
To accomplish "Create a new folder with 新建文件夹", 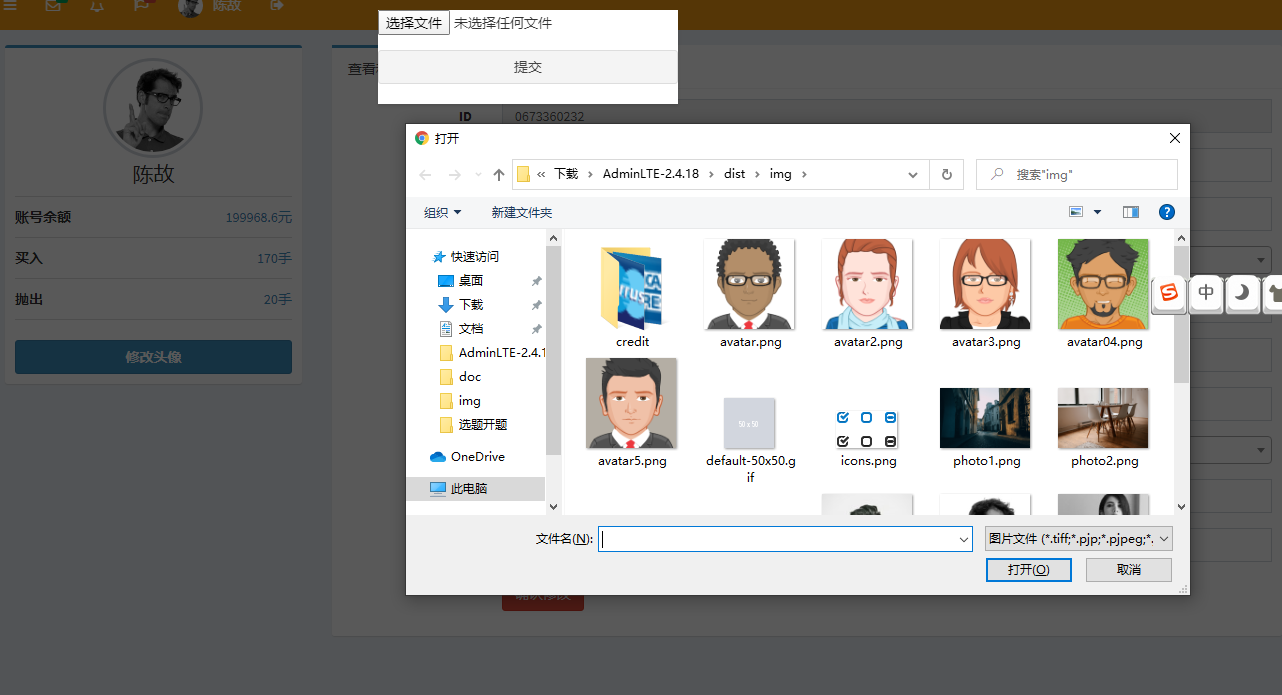I will coord(521,212).
